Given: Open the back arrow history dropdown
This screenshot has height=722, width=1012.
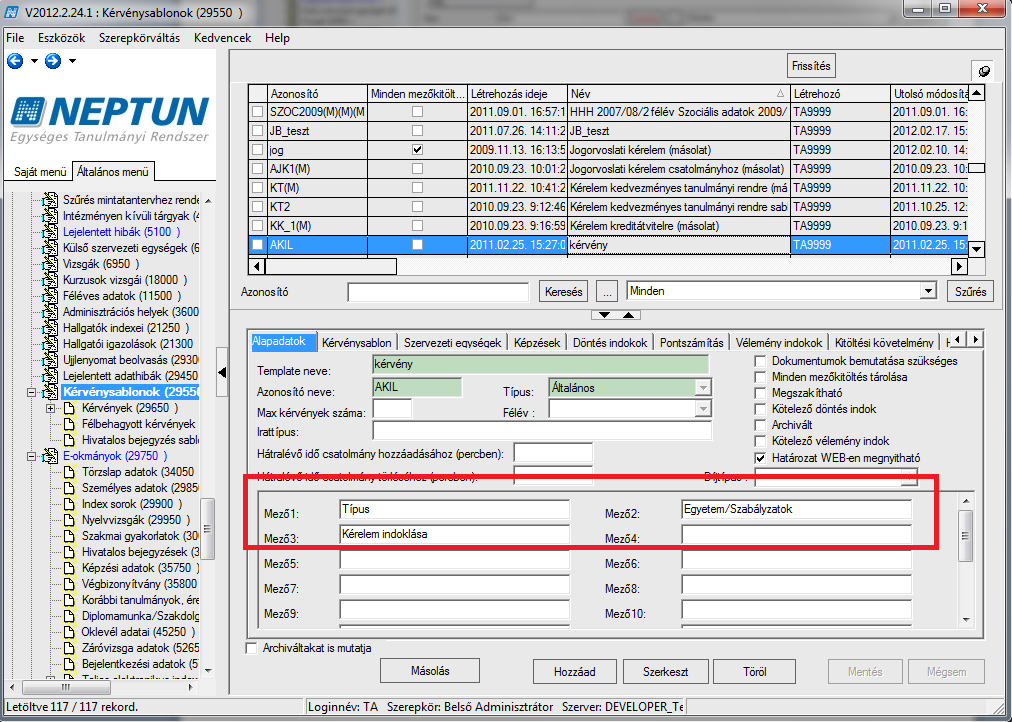Looking at the screenshot, I should (x=34, y=61).
